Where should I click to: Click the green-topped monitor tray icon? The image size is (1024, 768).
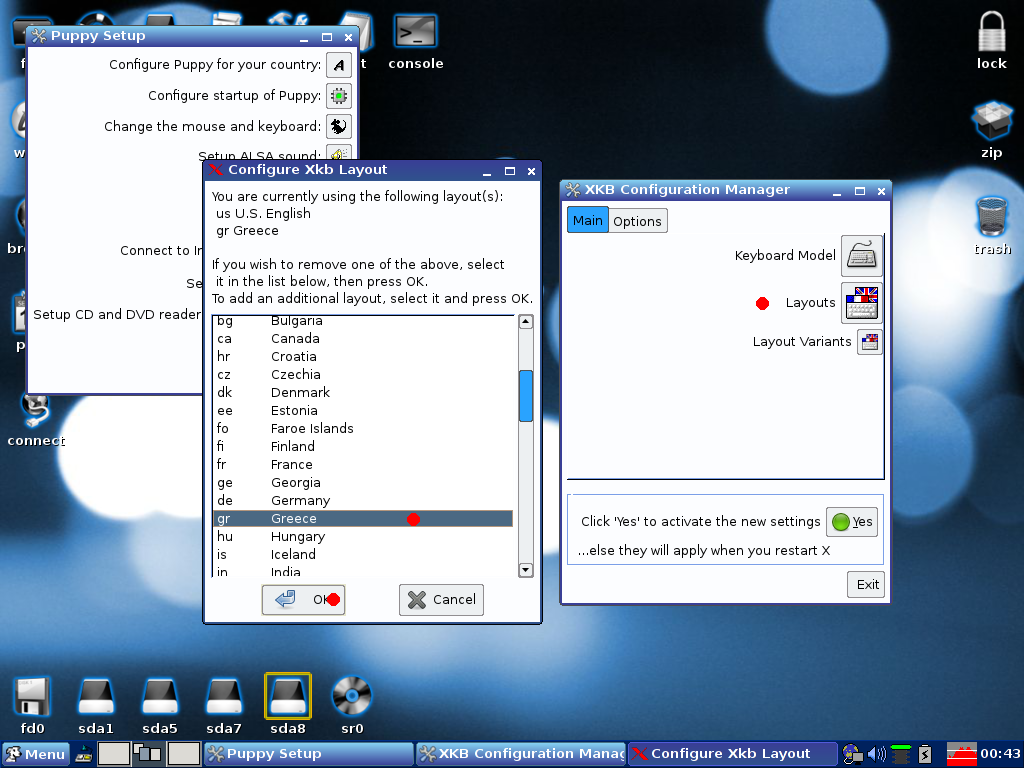(x=901, y=754)
